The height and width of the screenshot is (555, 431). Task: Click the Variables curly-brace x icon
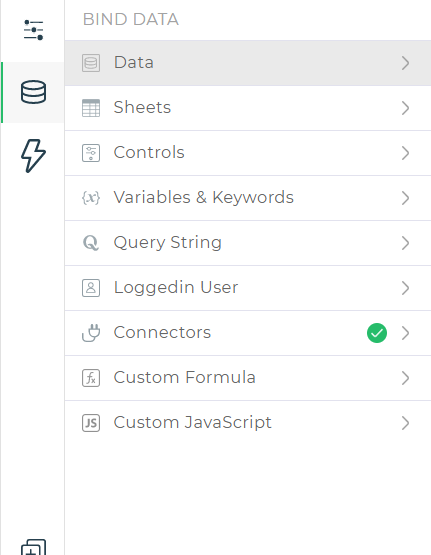tap(91, 198)
